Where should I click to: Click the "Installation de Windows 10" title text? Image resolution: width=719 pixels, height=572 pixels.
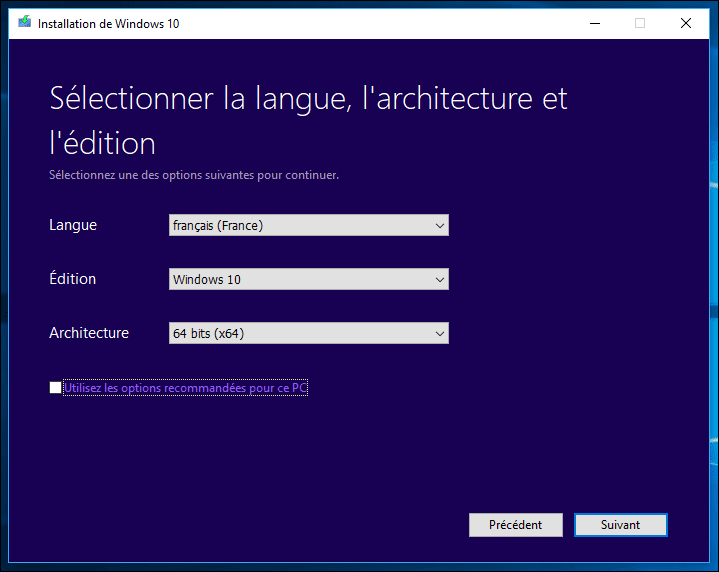[x=108, y=24]
